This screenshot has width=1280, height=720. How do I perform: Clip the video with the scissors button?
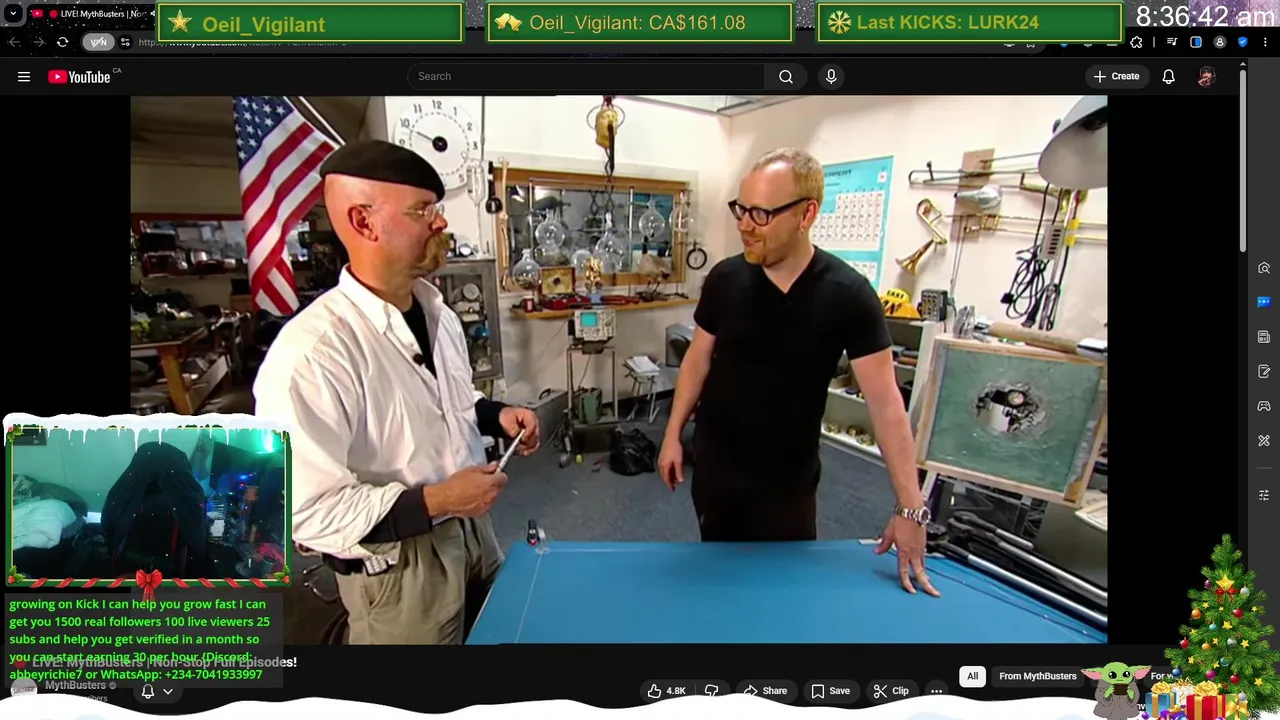pyautogui.click(x=890, y=691)
